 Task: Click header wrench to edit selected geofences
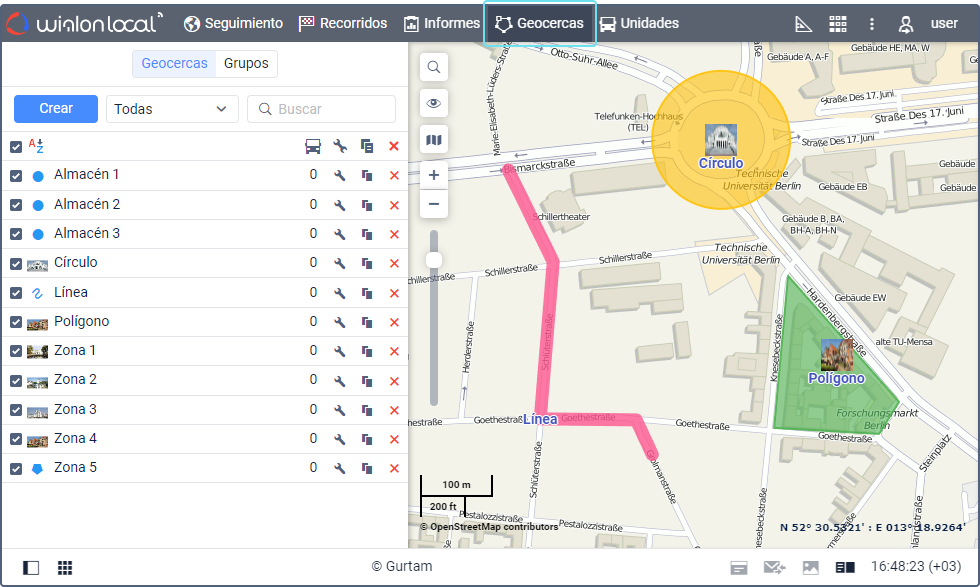340,146
